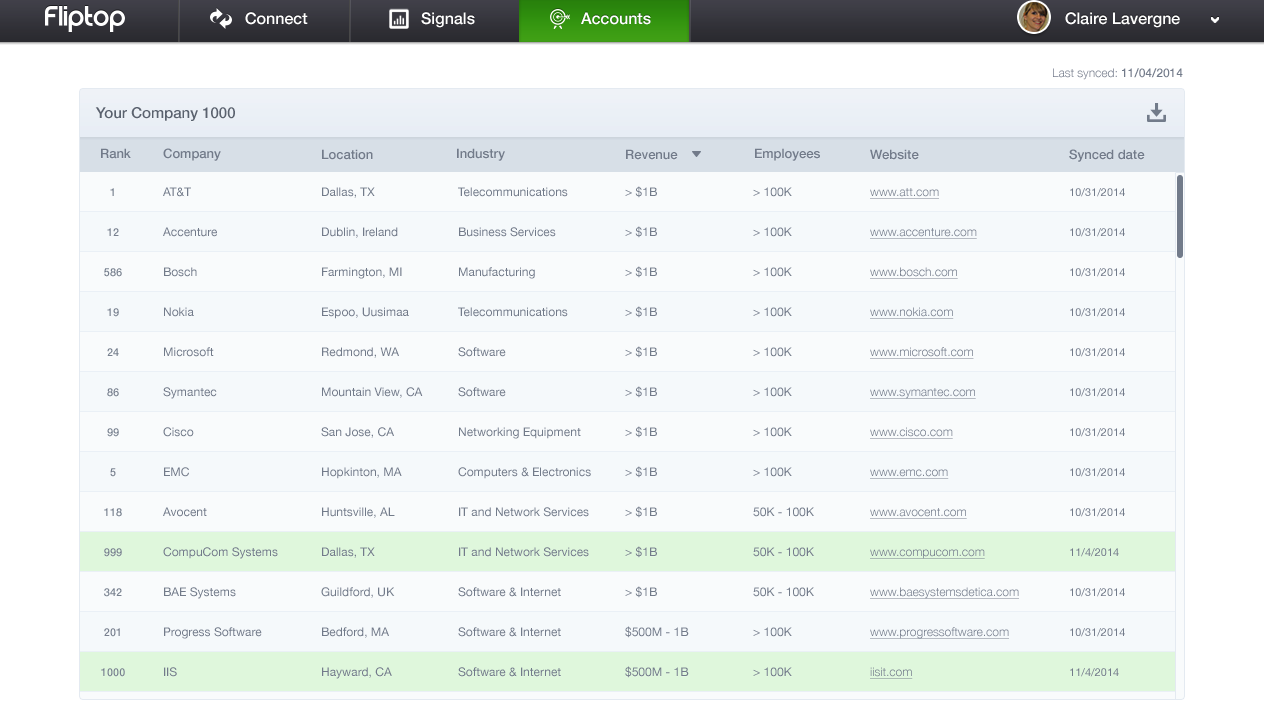Viewport: 1264px width, 707px height.
Task: Sort by Company column header
Action: [192, 154]
